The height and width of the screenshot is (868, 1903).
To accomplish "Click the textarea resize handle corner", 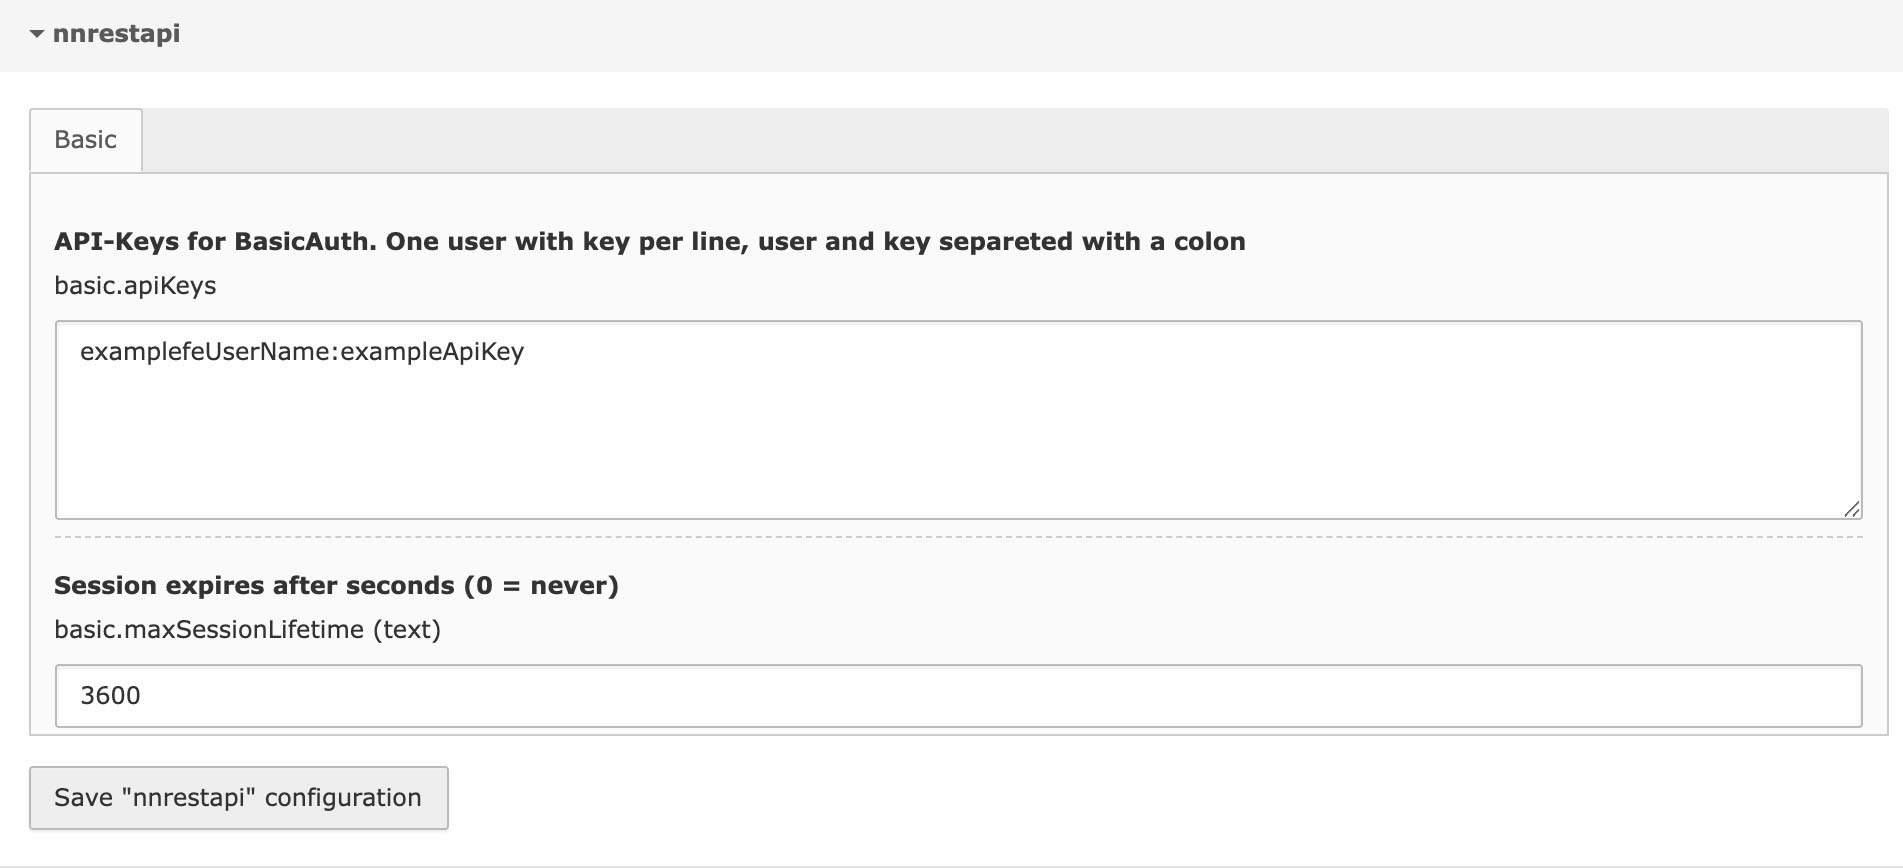I will (1851, 509).
